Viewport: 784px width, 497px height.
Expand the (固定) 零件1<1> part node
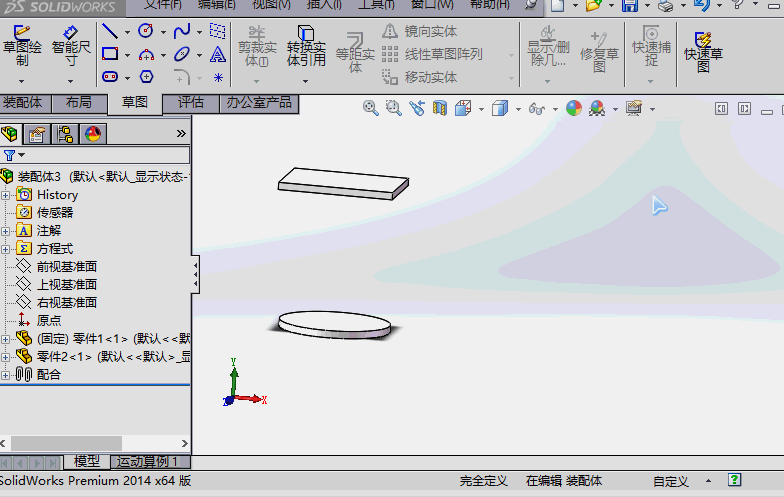(6, 339)
